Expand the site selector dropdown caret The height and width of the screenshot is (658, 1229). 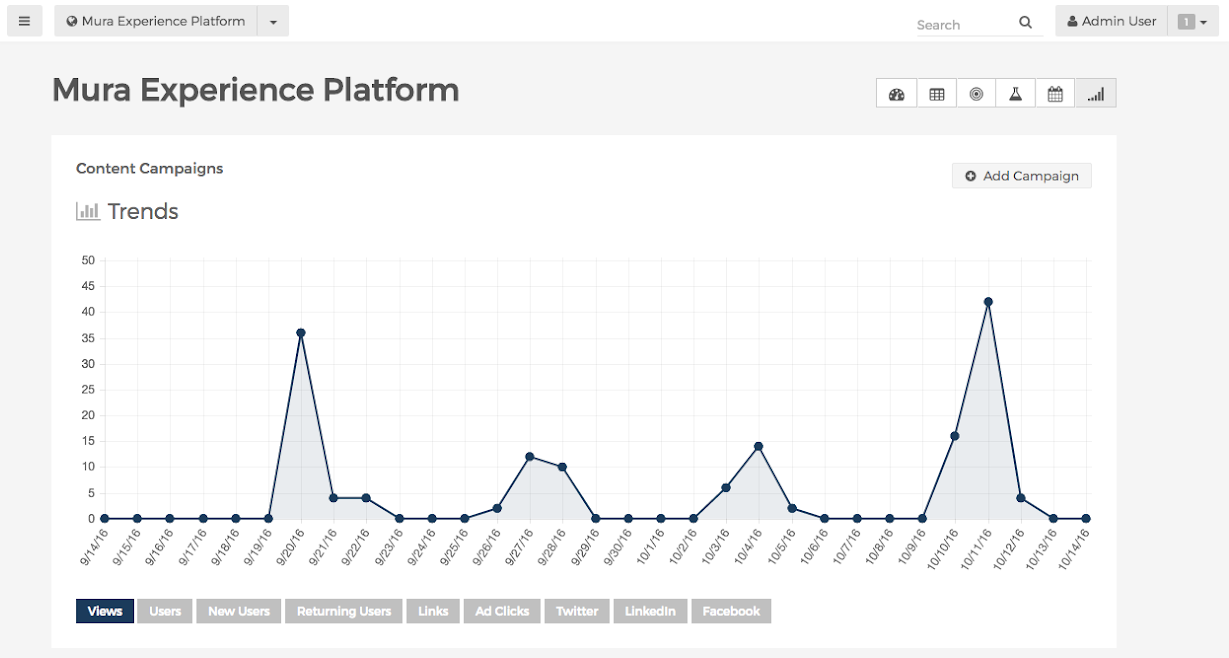[x=273, y=21]
